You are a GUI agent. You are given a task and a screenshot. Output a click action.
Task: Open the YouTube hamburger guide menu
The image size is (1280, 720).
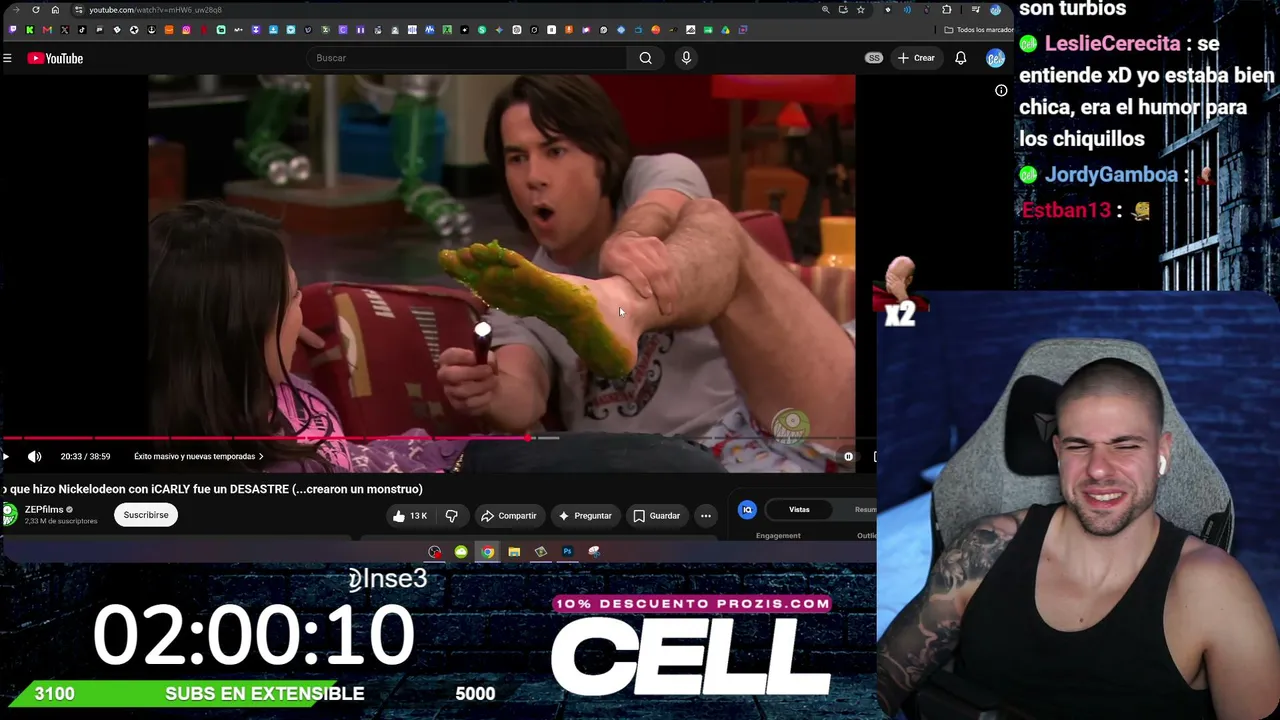7,58
